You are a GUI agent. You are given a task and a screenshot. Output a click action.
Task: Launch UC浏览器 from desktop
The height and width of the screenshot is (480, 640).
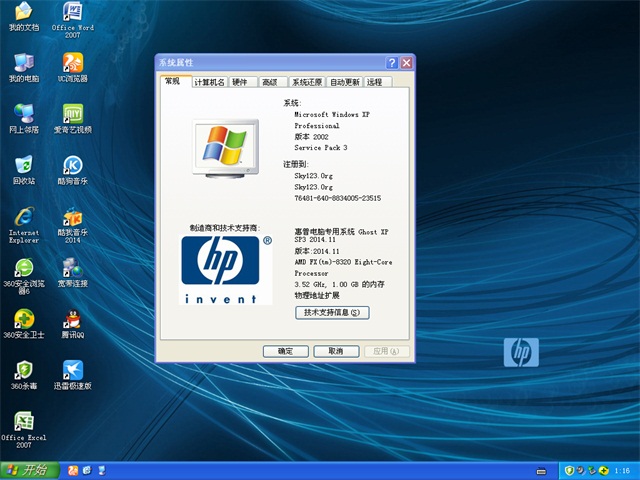(x=72, y=62)
